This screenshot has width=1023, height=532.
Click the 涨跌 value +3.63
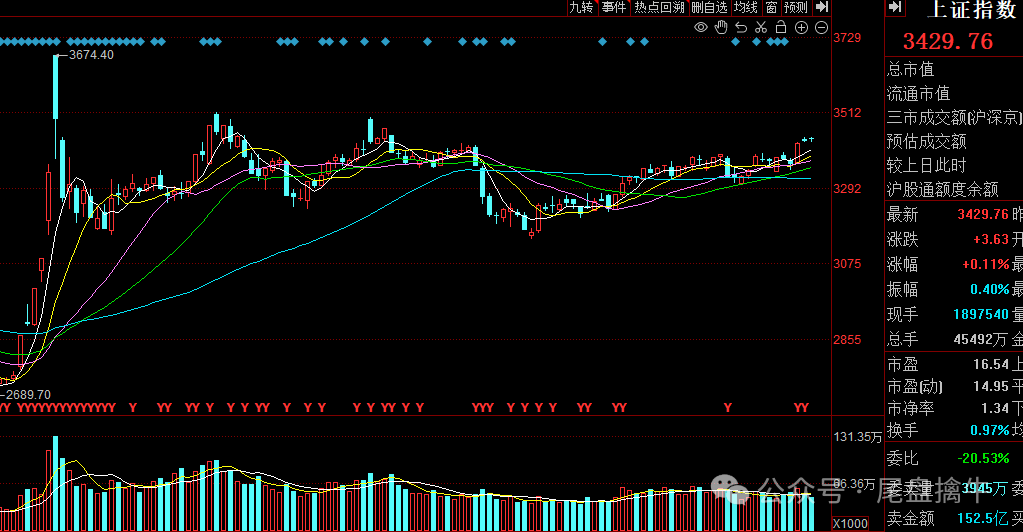pyautogui.click(x=991, y=240)
